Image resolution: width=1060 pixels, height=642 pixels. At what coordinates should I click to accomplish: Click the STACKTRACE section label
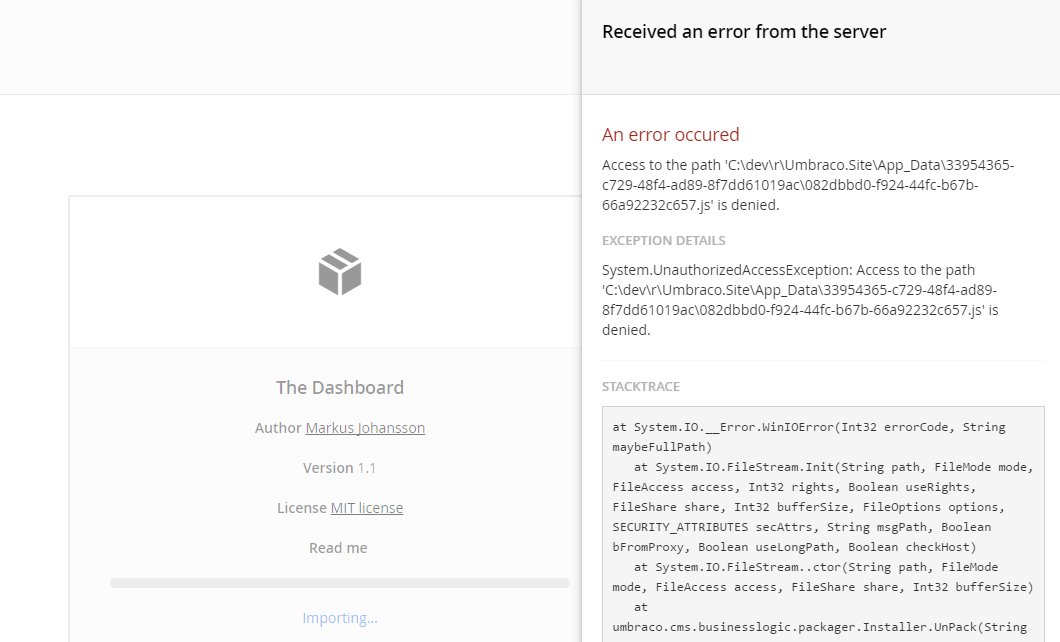pos(641,387)
